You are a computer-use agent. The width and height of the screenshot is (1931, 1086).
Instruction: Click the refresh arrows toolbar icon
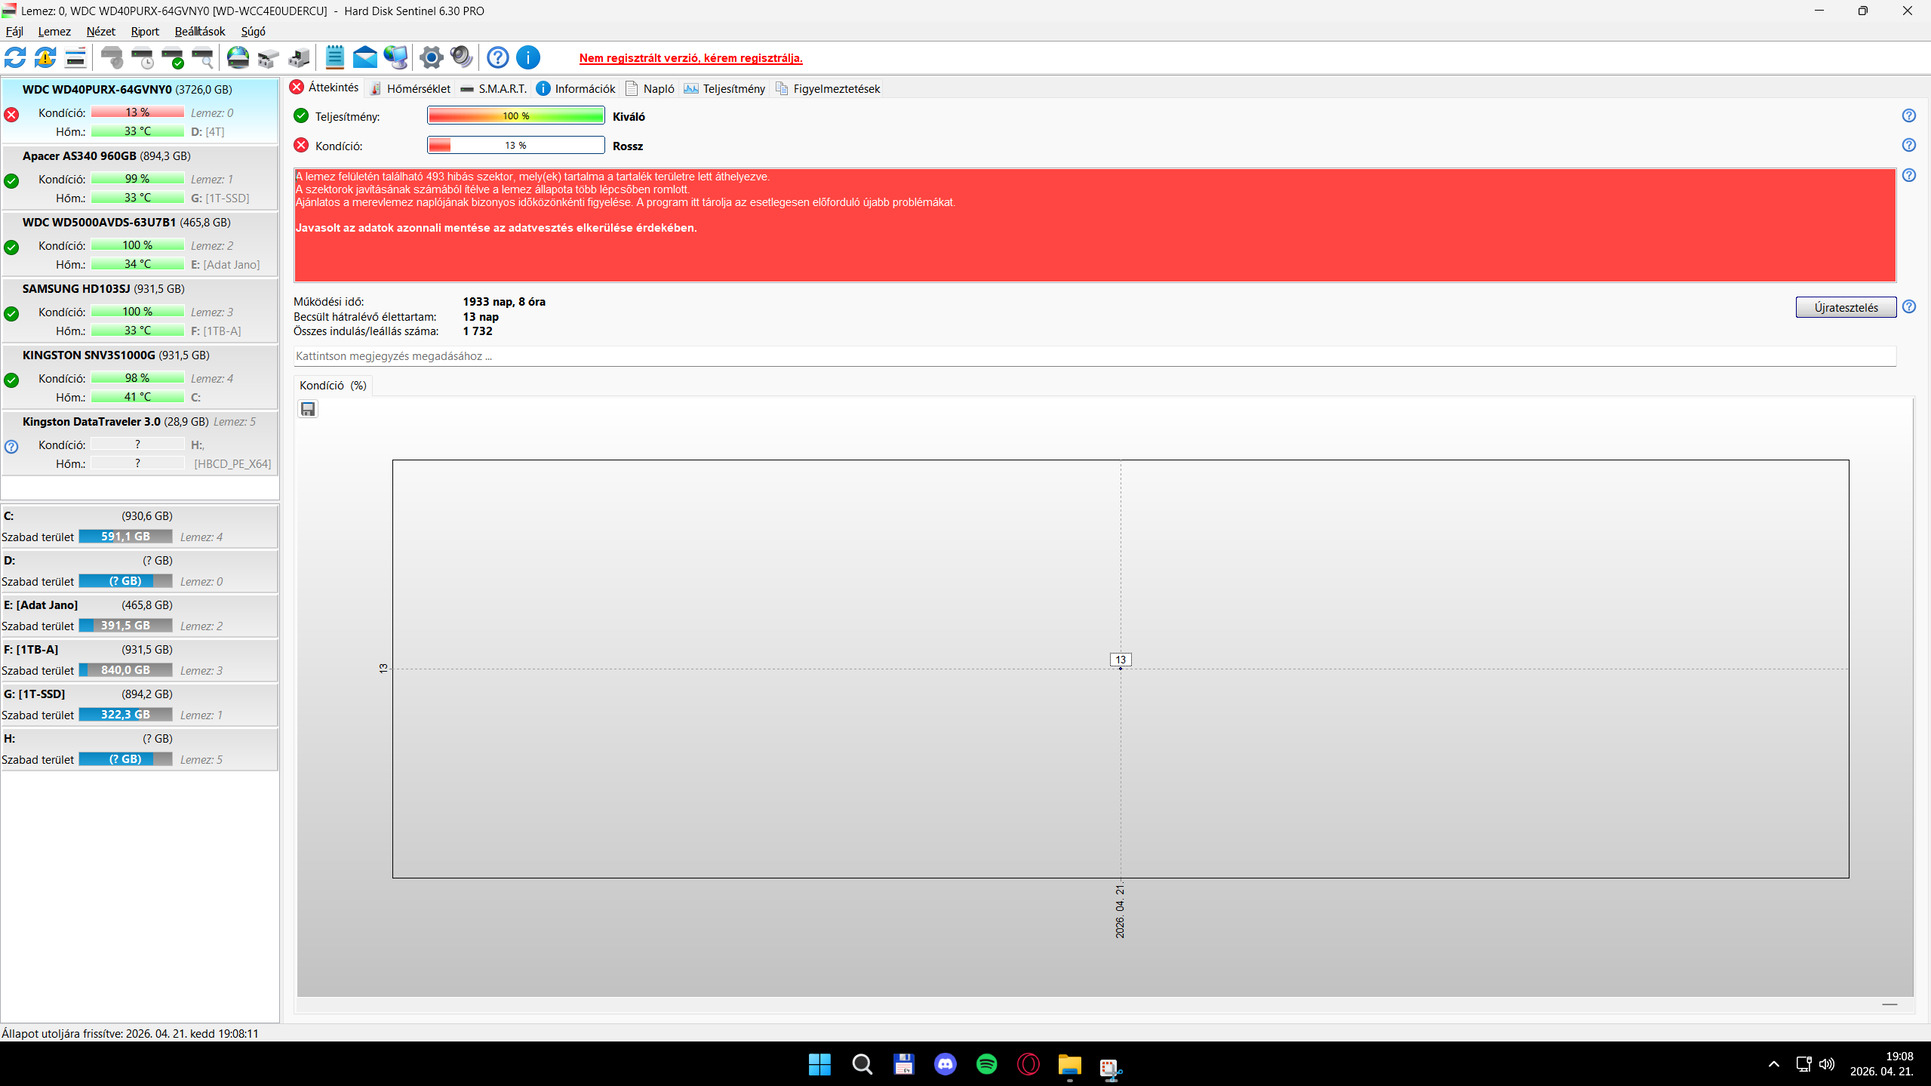coord(15,58)
